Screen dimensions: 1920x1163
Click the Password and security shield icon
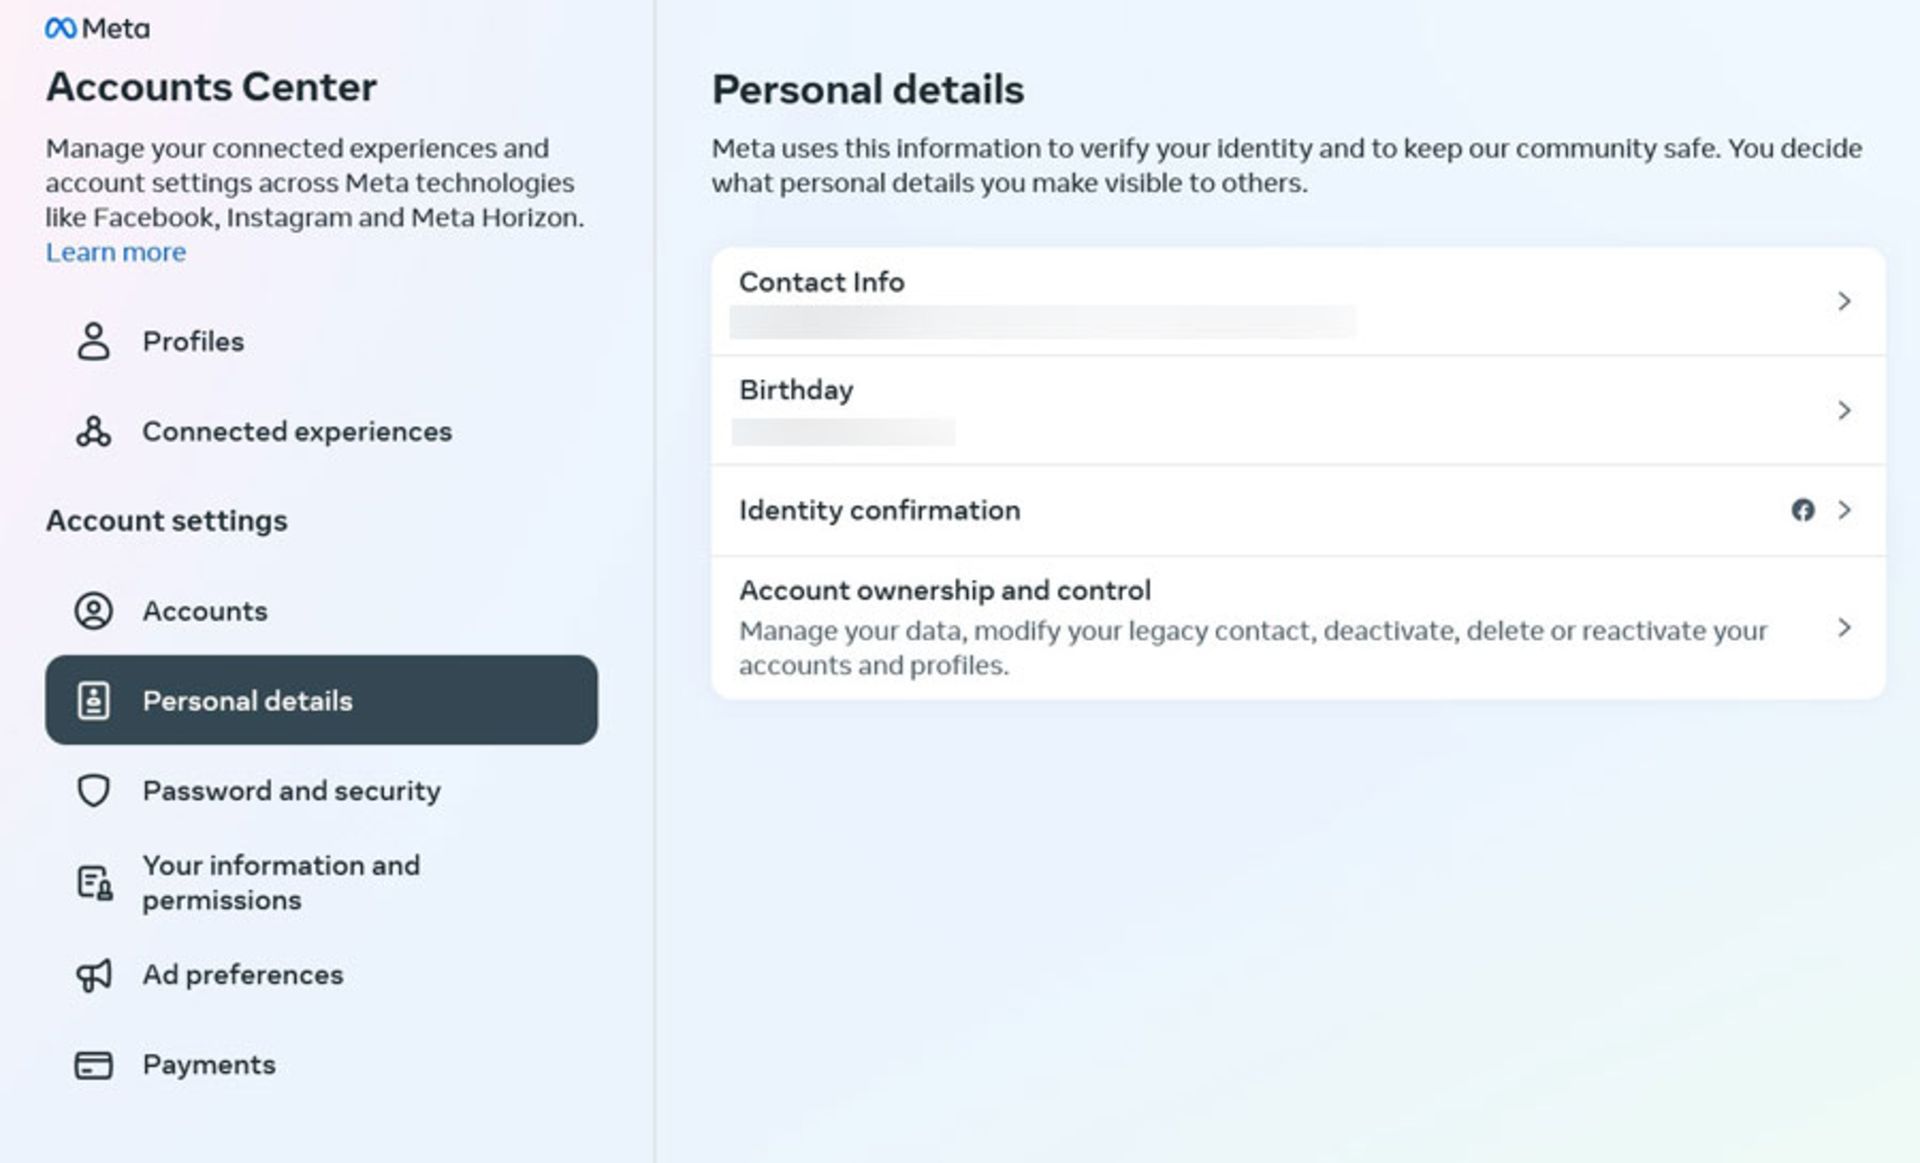click(x=94, y=791)
